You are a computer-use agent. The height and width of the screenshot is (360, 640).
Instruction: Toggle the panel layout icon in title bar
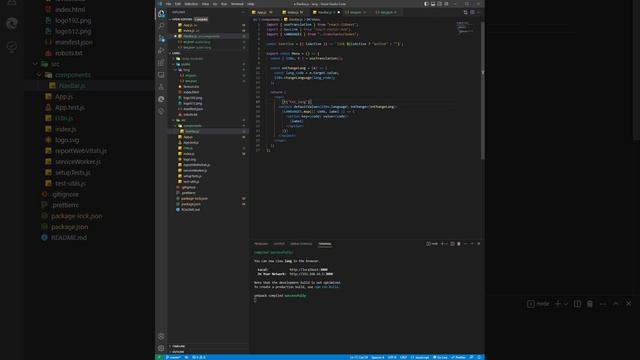tap(433, 4)
